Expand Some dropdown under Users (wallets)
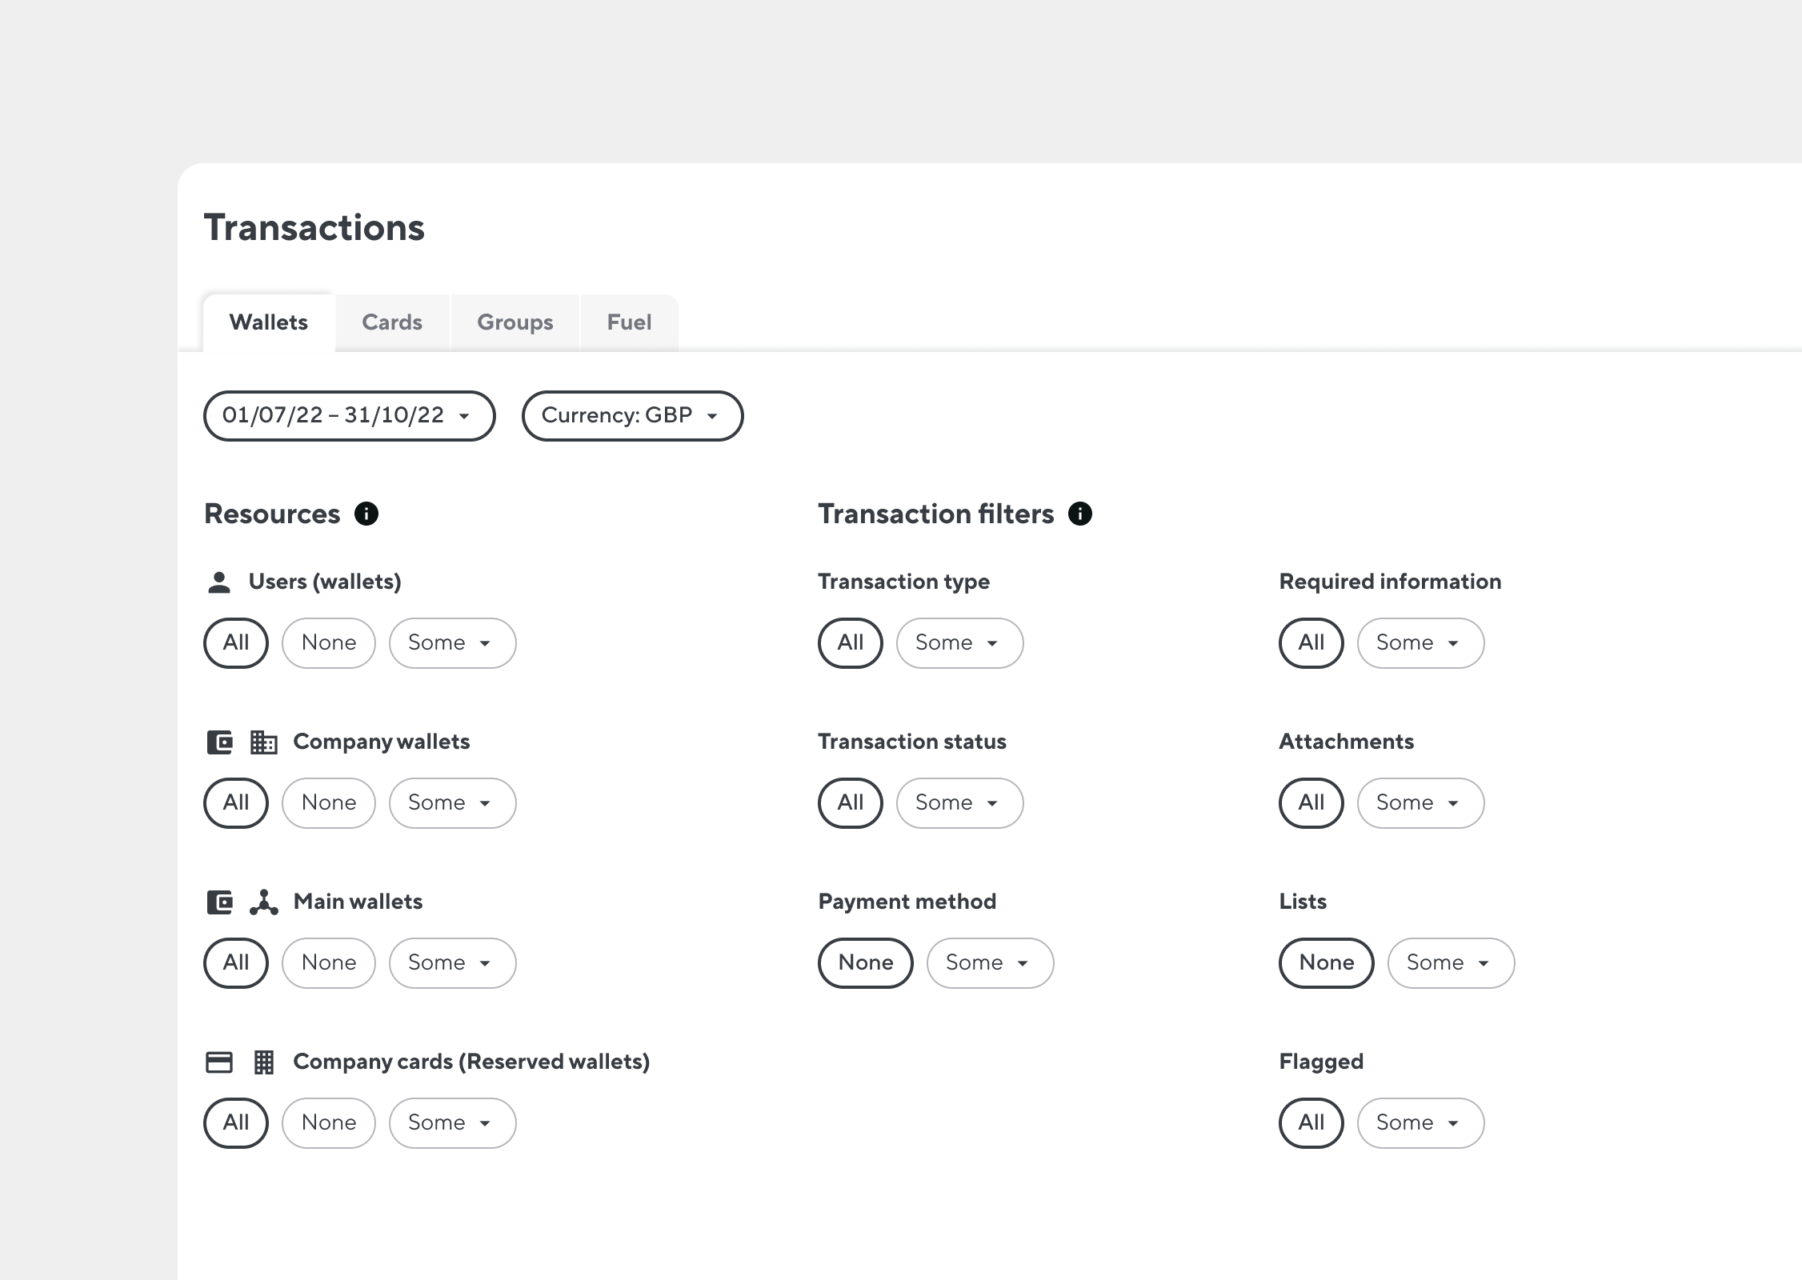 click(452, 643)
